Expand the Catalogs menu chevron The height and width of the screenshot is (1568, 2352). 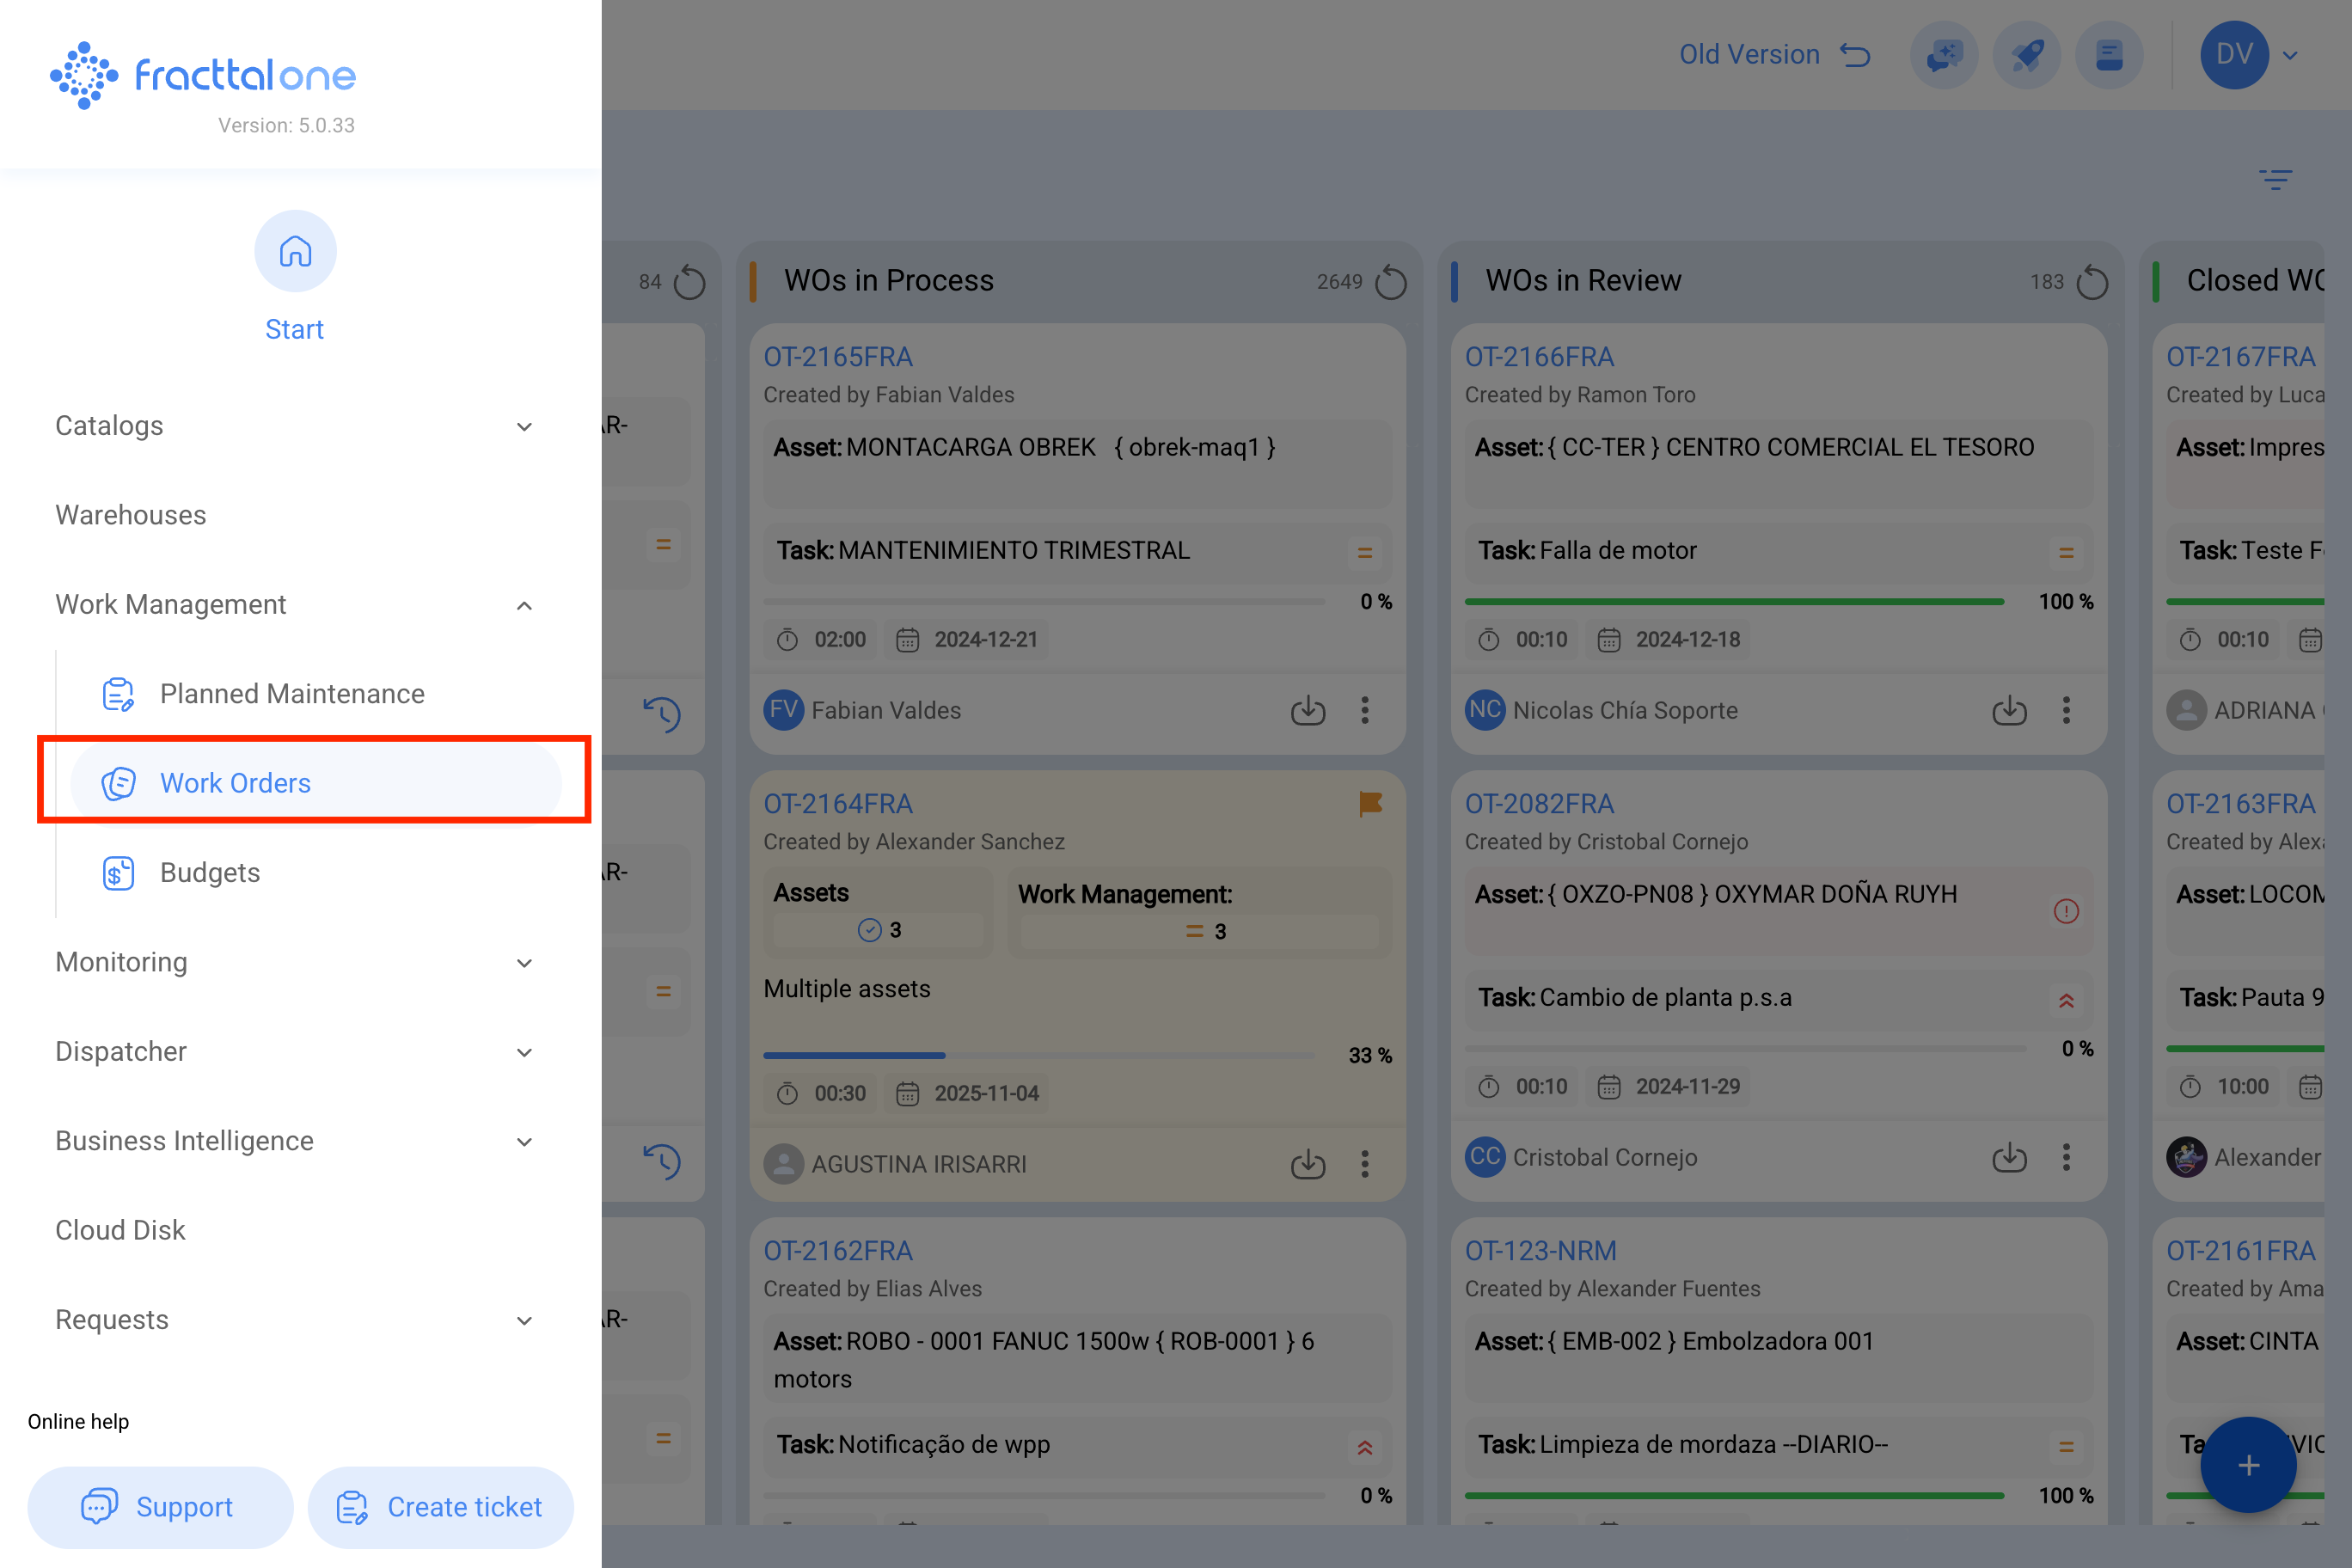pos(524,427)
